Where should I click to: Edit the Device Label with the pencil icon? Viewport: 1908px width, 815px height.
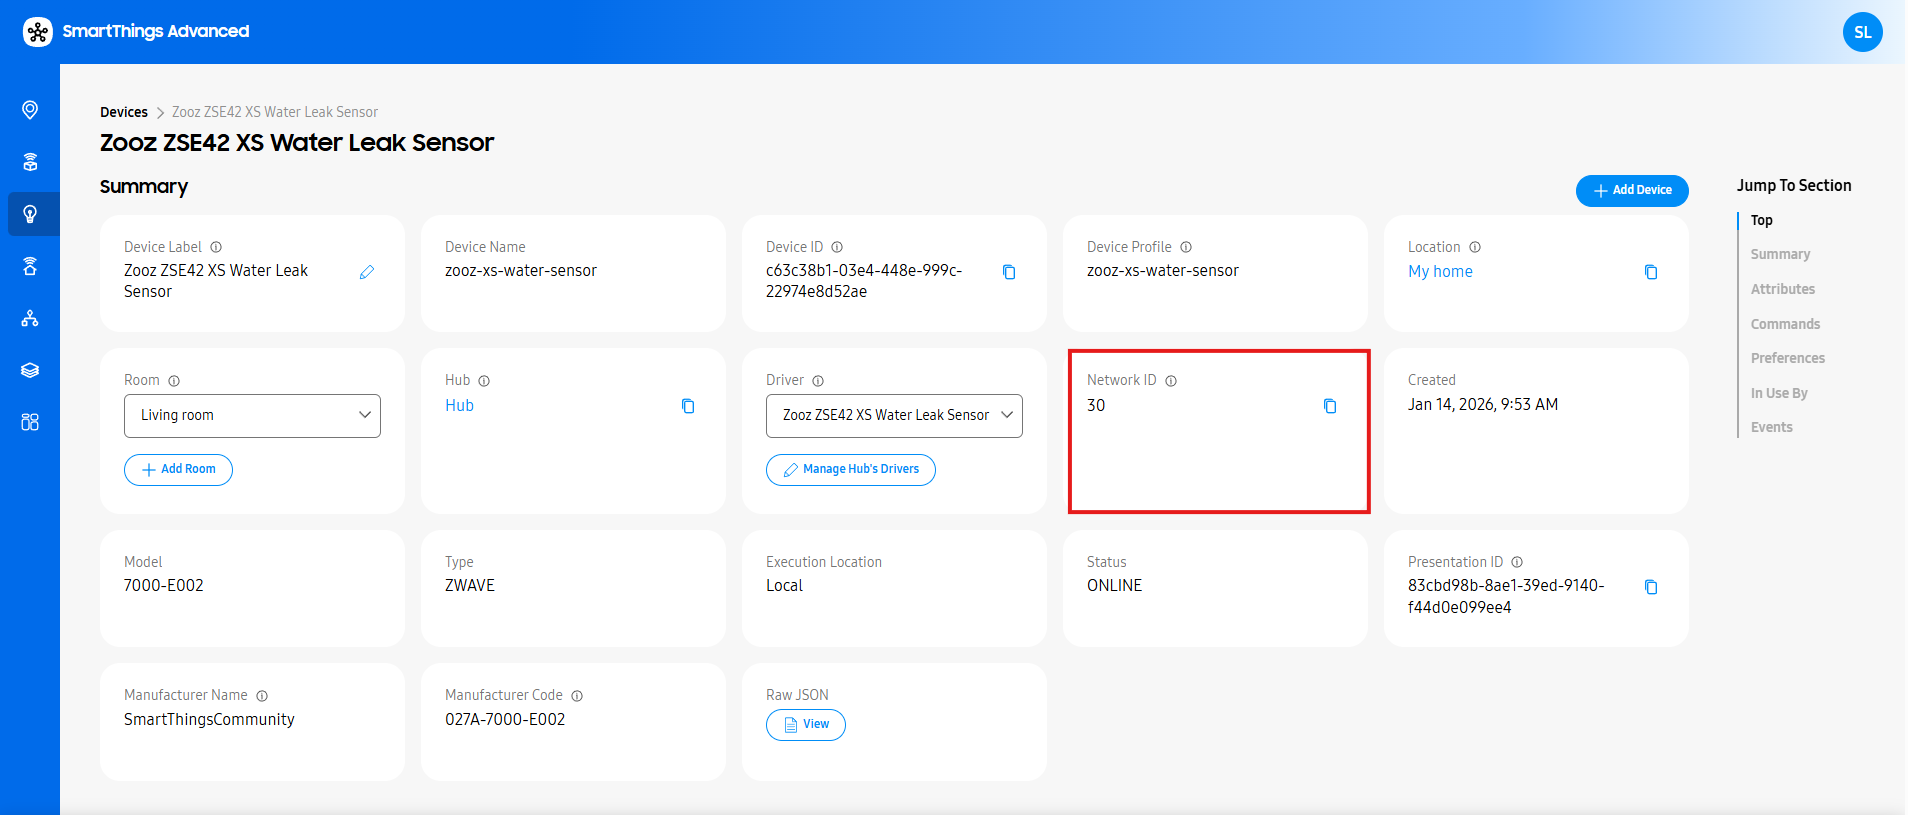click(x=367, y=272)
